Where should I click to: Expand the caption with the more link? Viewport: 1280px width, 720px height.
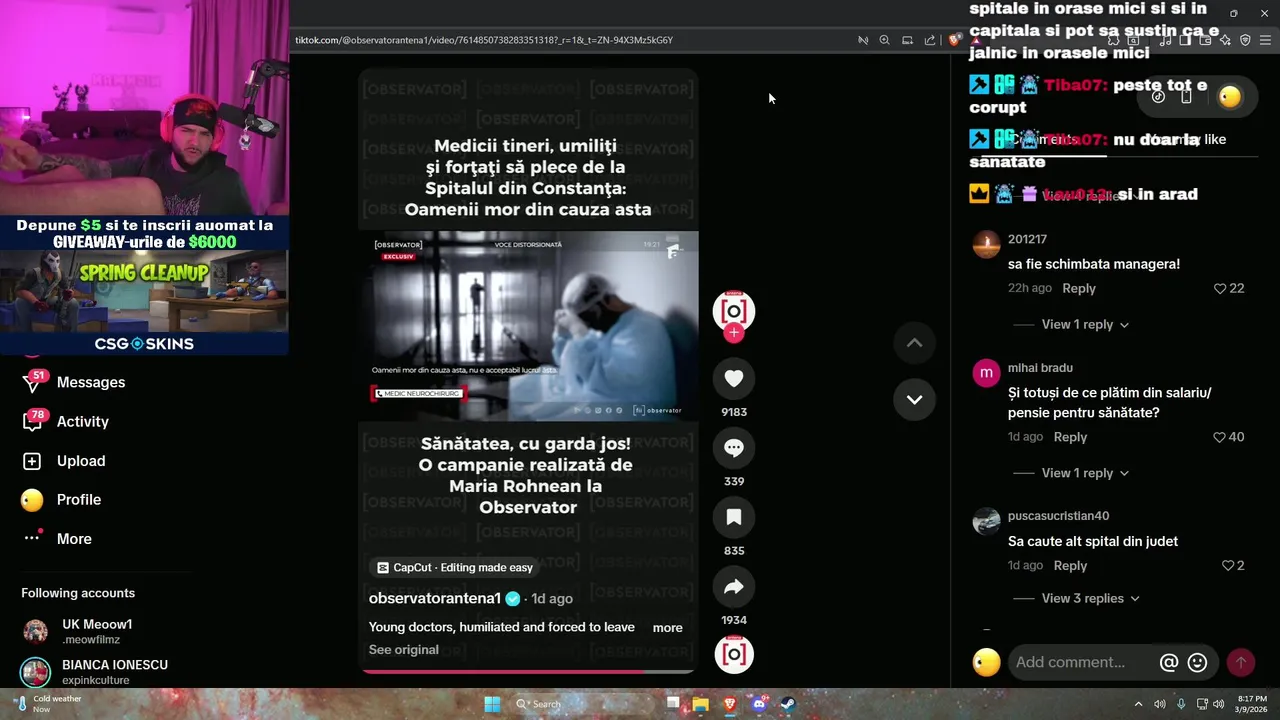(x=667, y=628)
